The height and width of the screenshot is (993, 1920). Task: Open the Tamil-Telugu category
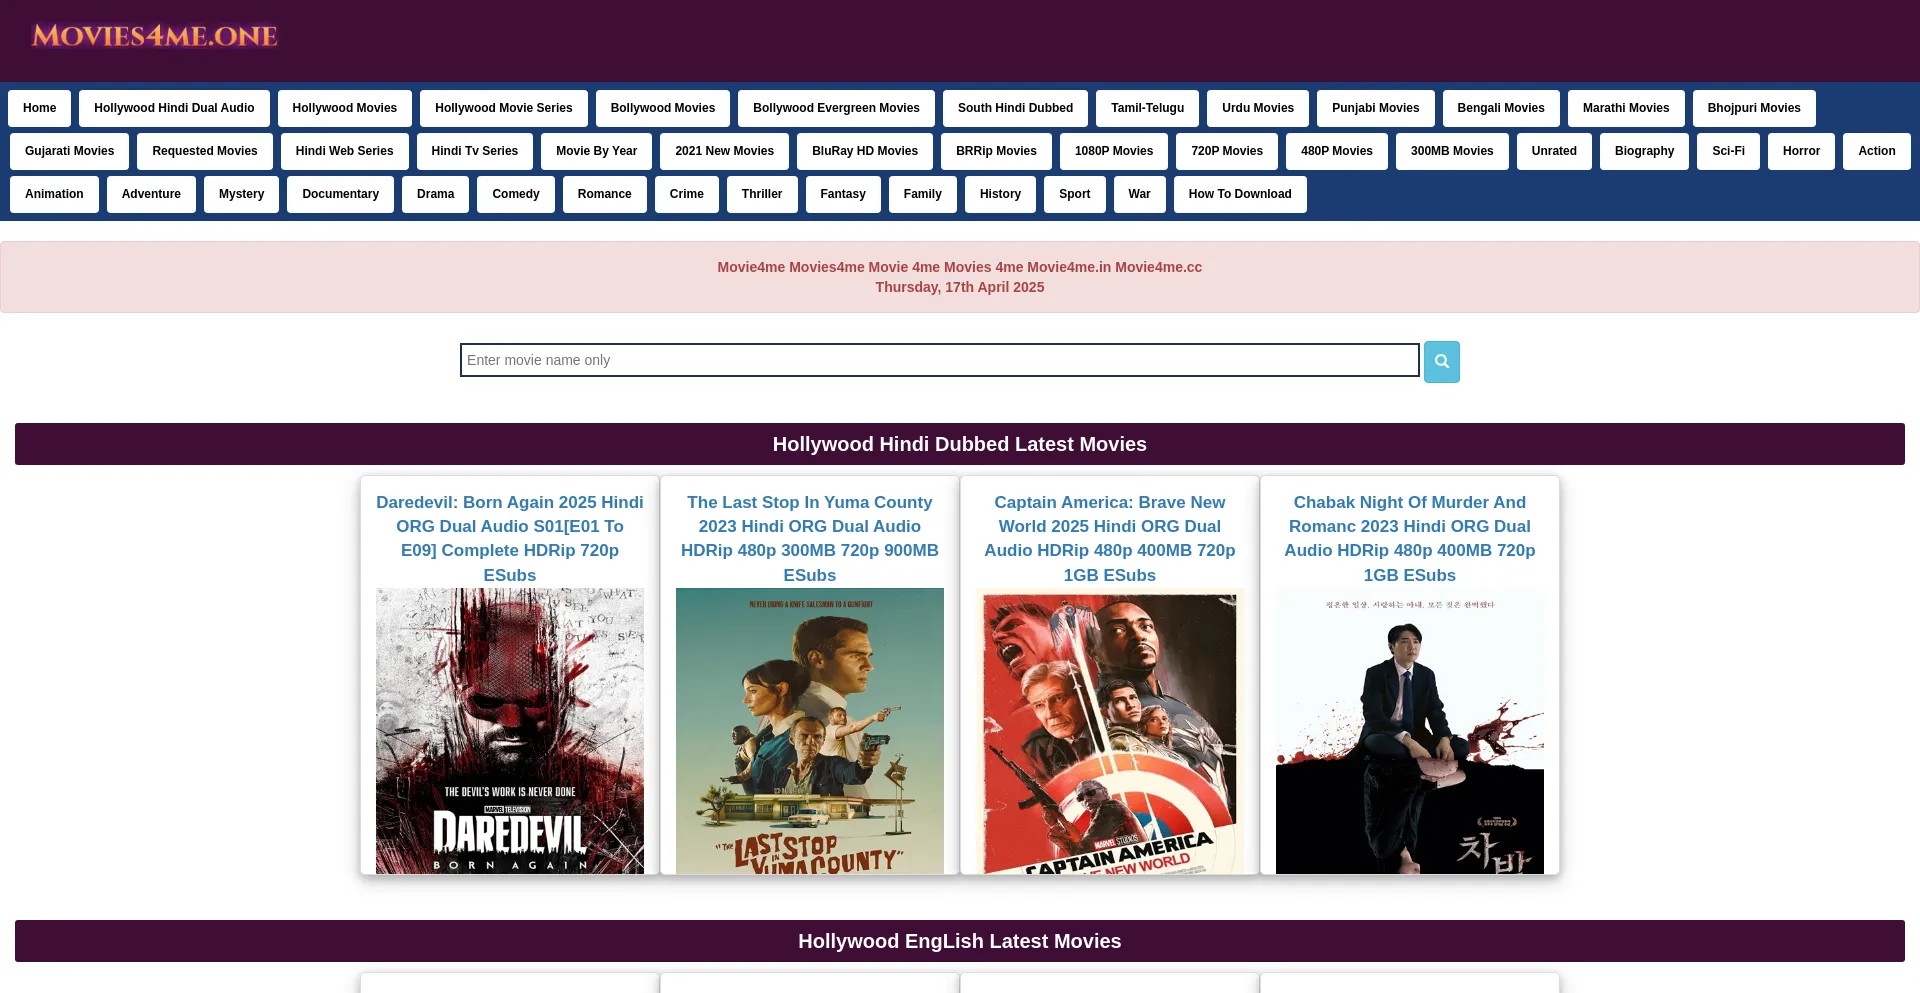click(x=1147, y=108)
